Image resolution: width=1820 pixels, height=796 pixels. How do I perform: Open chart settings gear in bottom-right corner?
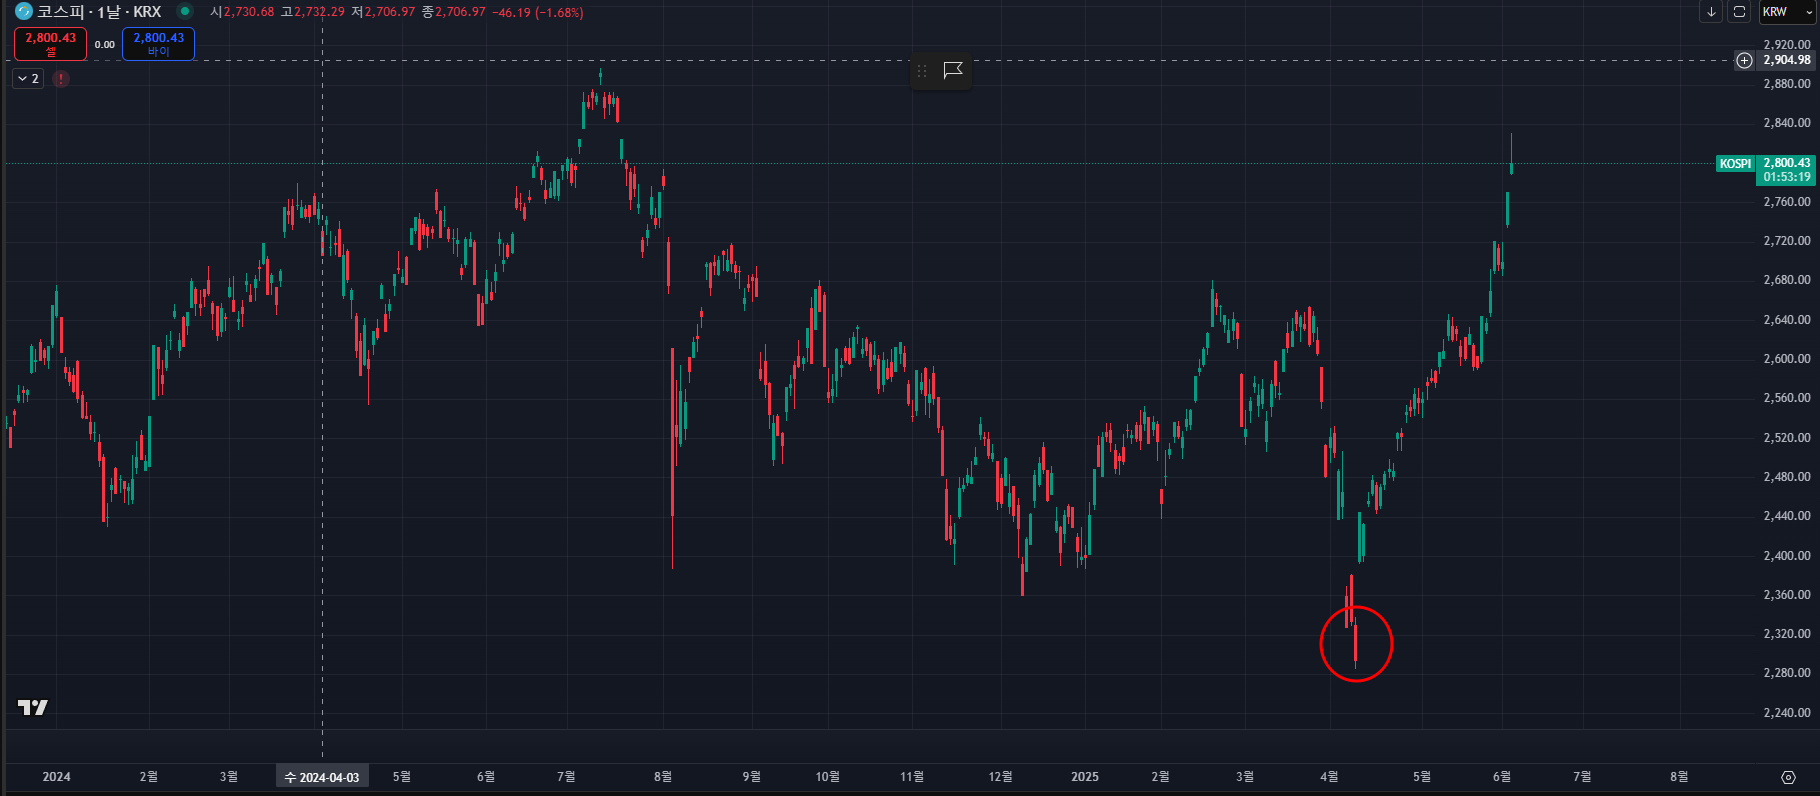[1788, 777]
